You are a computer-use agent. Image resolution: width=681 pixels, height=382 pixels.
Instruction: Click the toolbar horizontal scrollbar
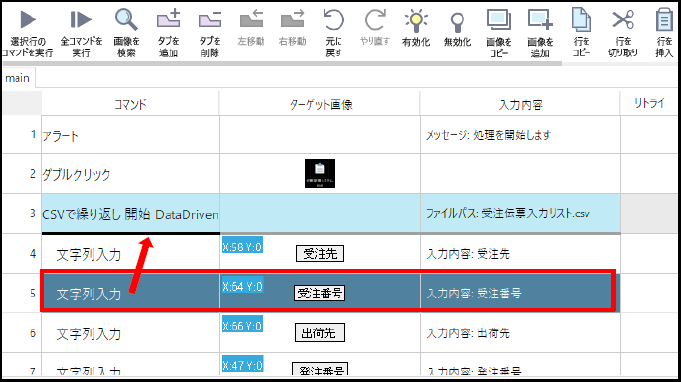point(282,63)
